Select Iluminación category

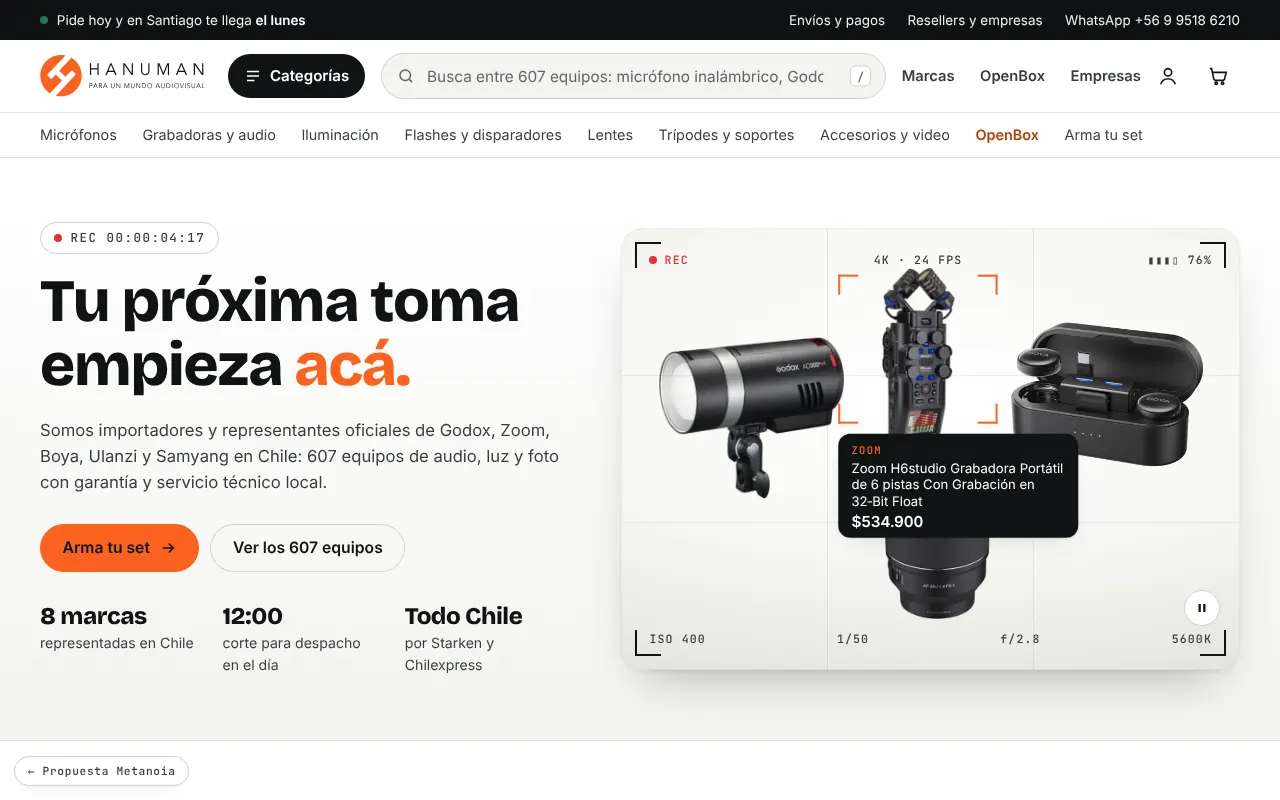point(340,135)
